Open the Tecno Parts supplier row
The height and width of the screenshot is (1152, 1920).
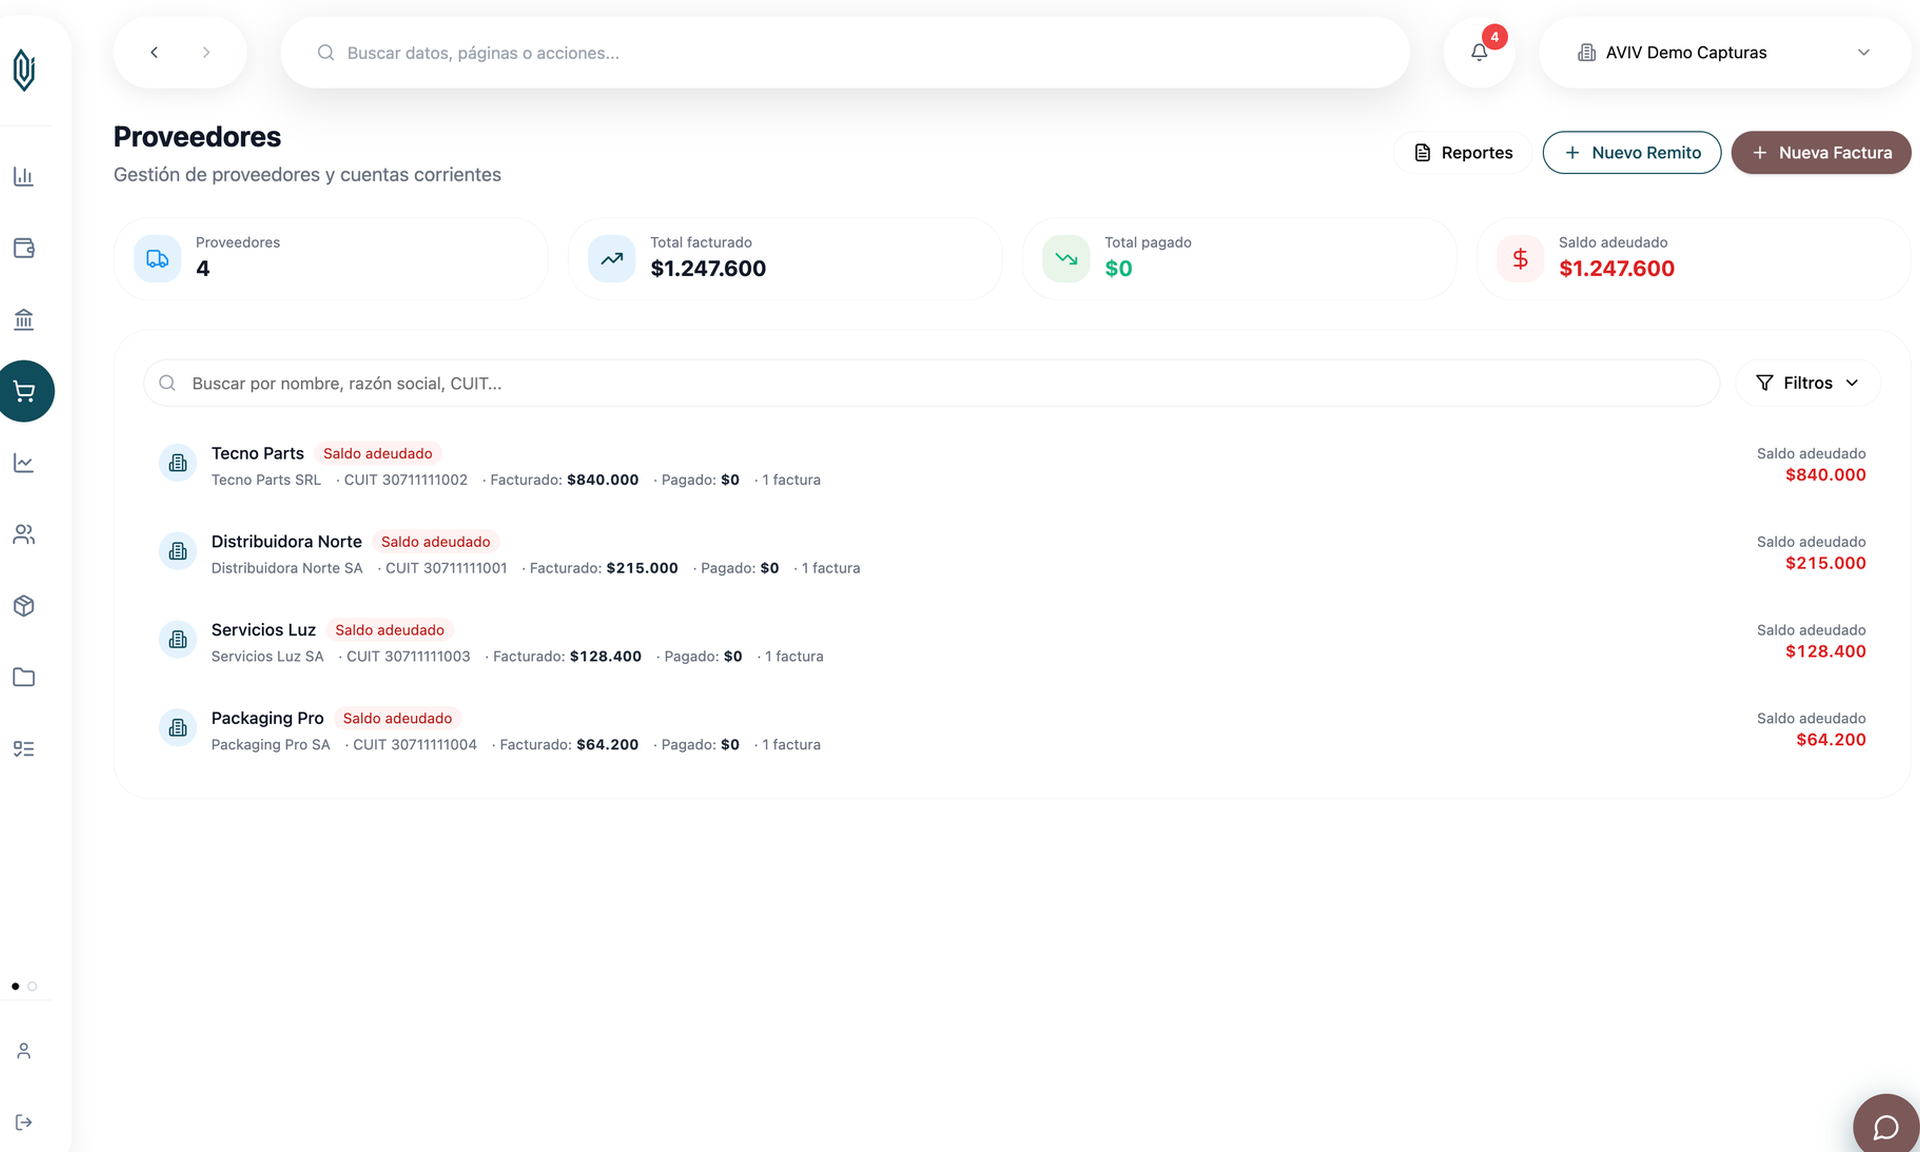coord(1012,465)
